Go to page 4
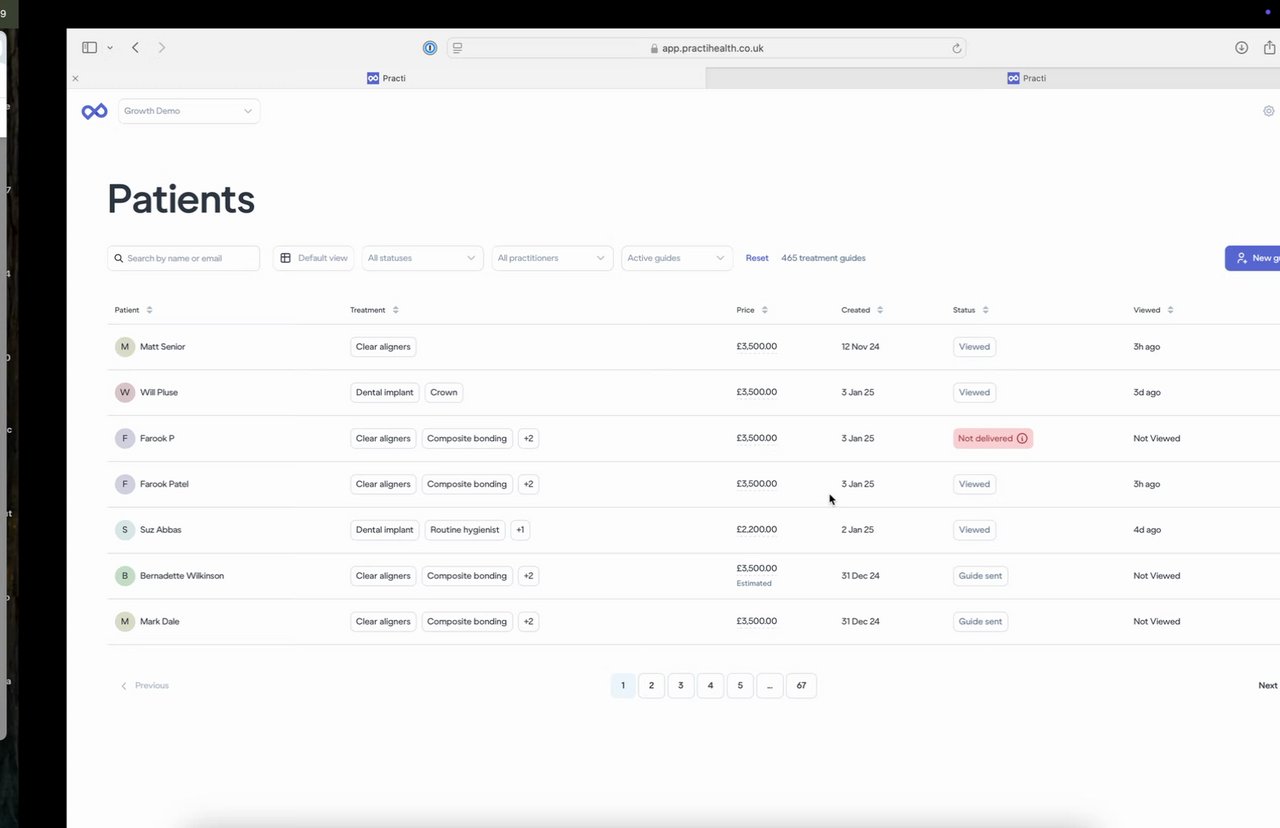 coord(710,685)
